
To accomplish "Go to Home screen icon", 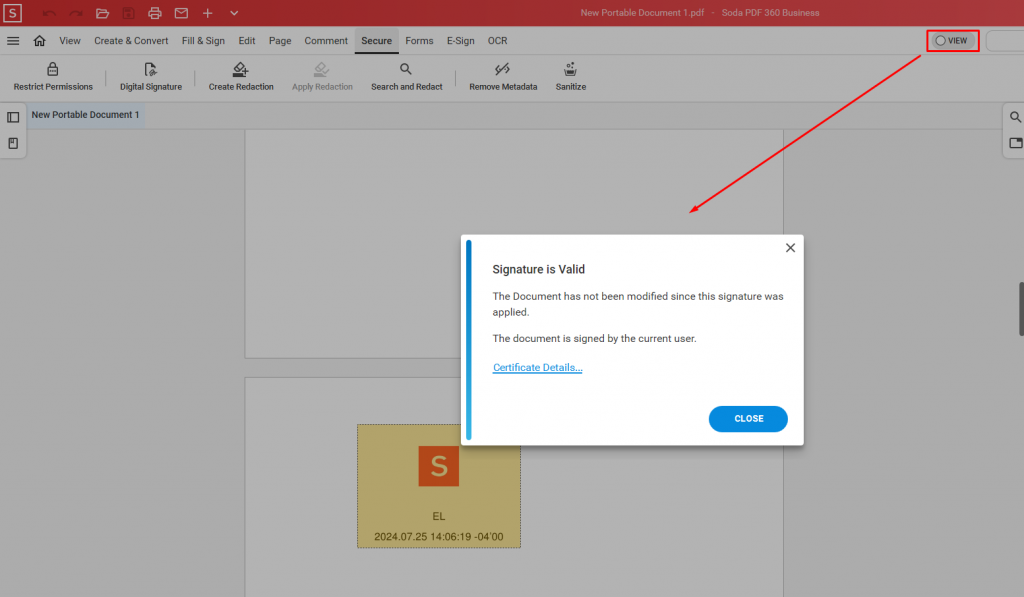I will pyautogui.click(x=39, y=40).
